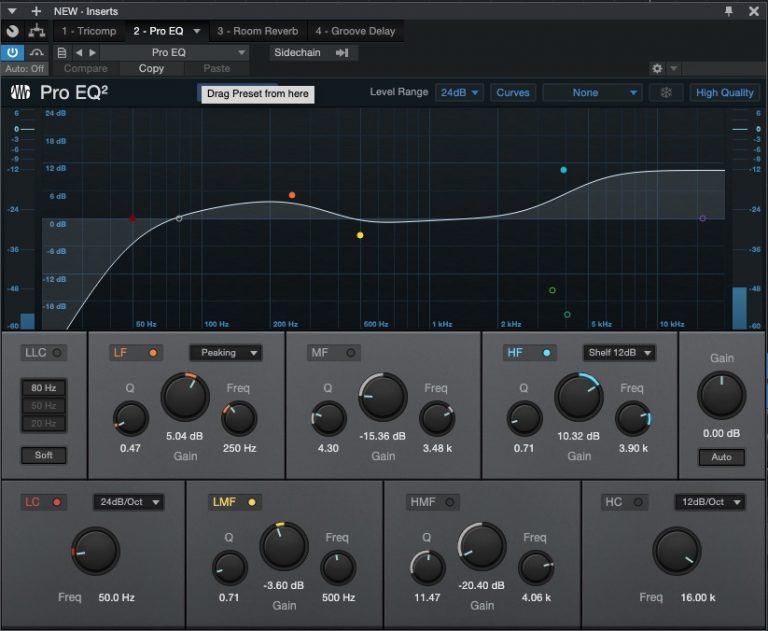The width and height of the screenshot is (768, 631).
Task: Select the red LC node on graph
Action: tap(132, 218)
